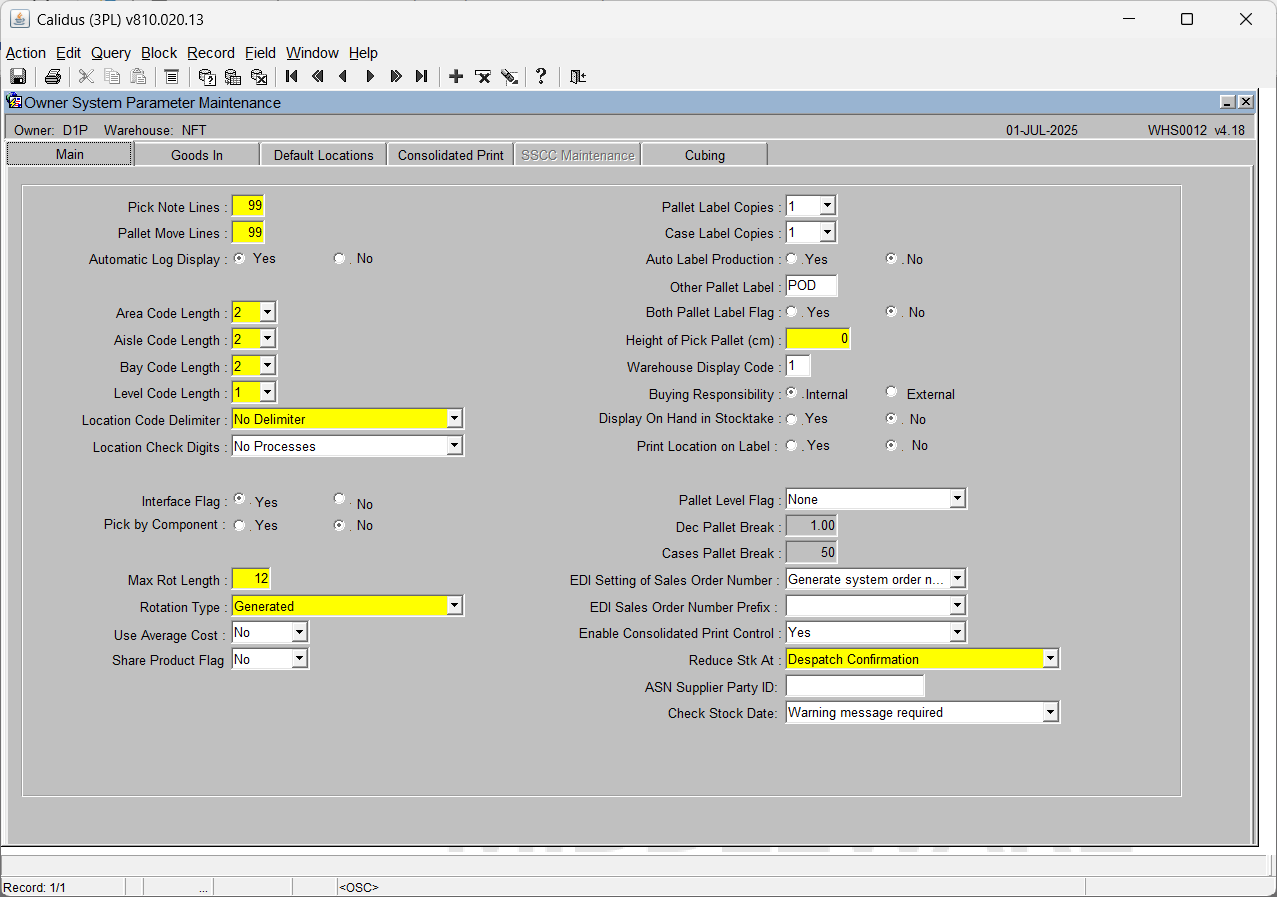Click the Height of Pick Pallet field
Viewport: 1277px width, 897px height.
pyautogui.click(x=818, y=339)
